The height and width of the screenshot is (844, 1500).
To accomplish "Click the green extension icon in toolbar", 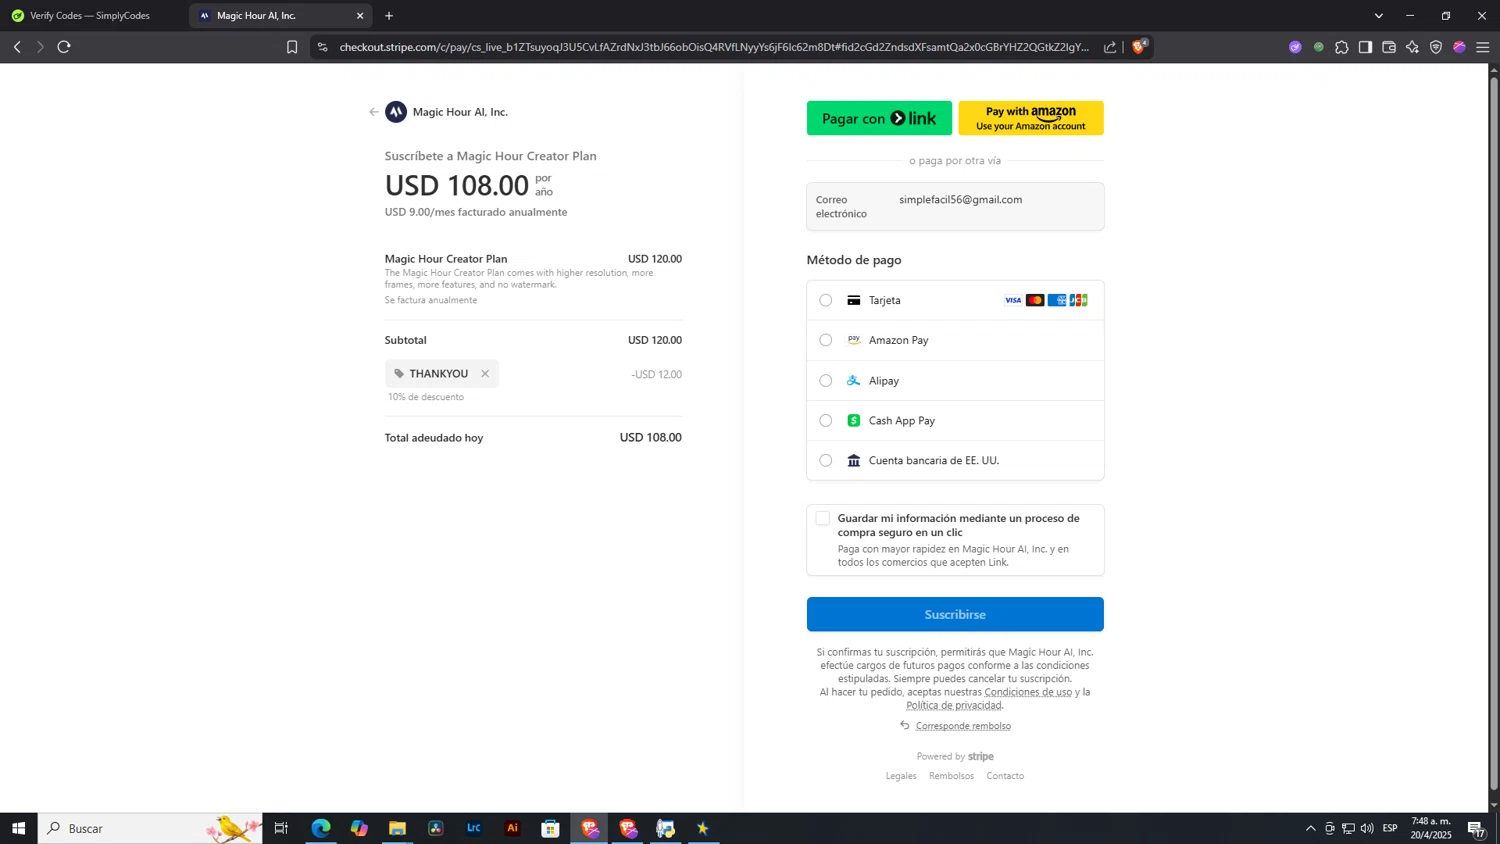I will [1319, 47].
